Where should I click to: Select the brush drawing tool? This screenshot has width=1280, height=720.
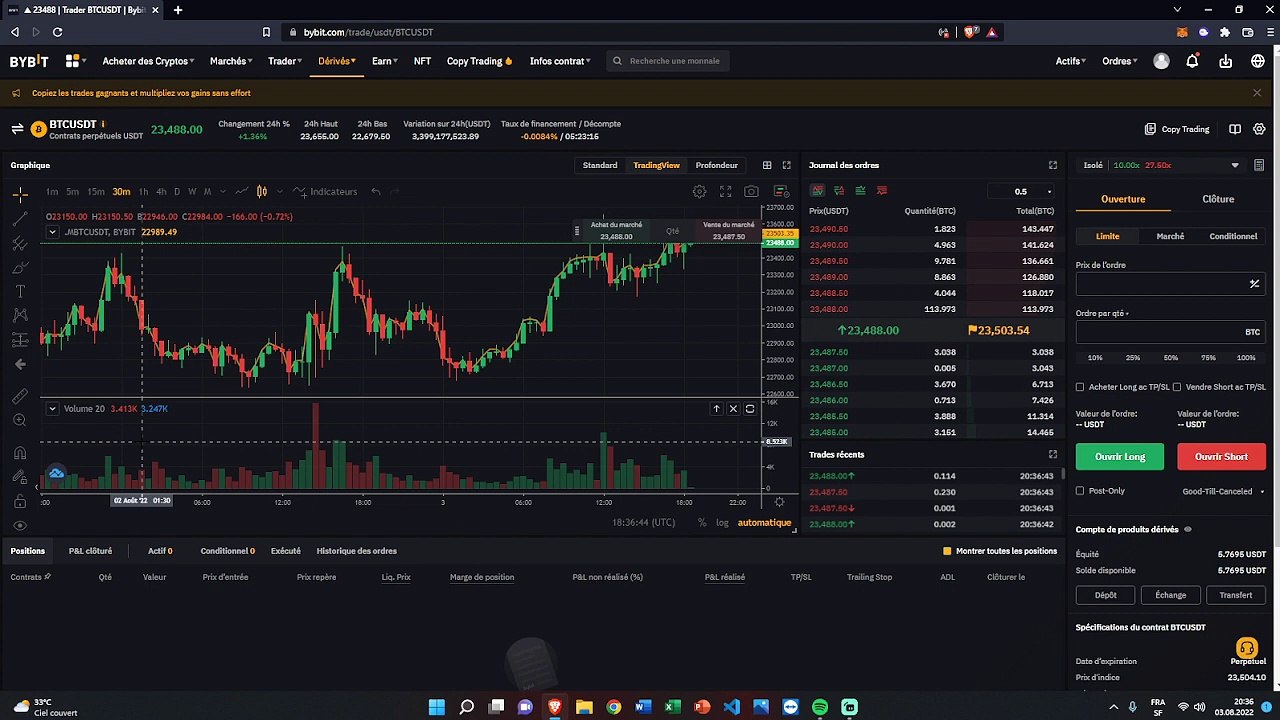pos(20,267)
